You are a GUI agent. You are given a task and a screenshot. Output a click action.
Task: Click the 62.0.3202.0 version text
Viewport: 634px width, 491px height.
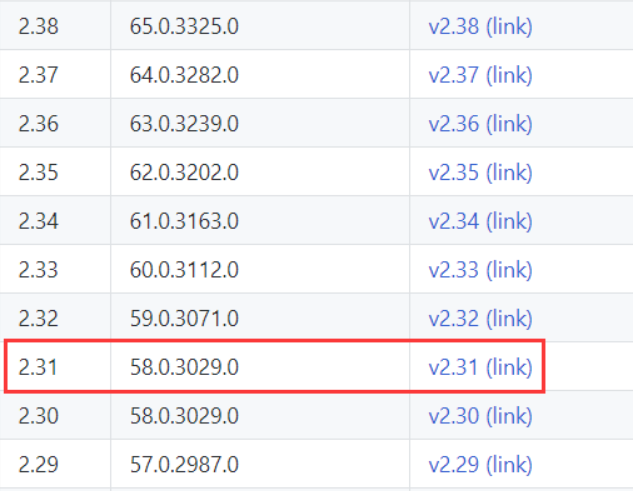click(x=184, y=173)
